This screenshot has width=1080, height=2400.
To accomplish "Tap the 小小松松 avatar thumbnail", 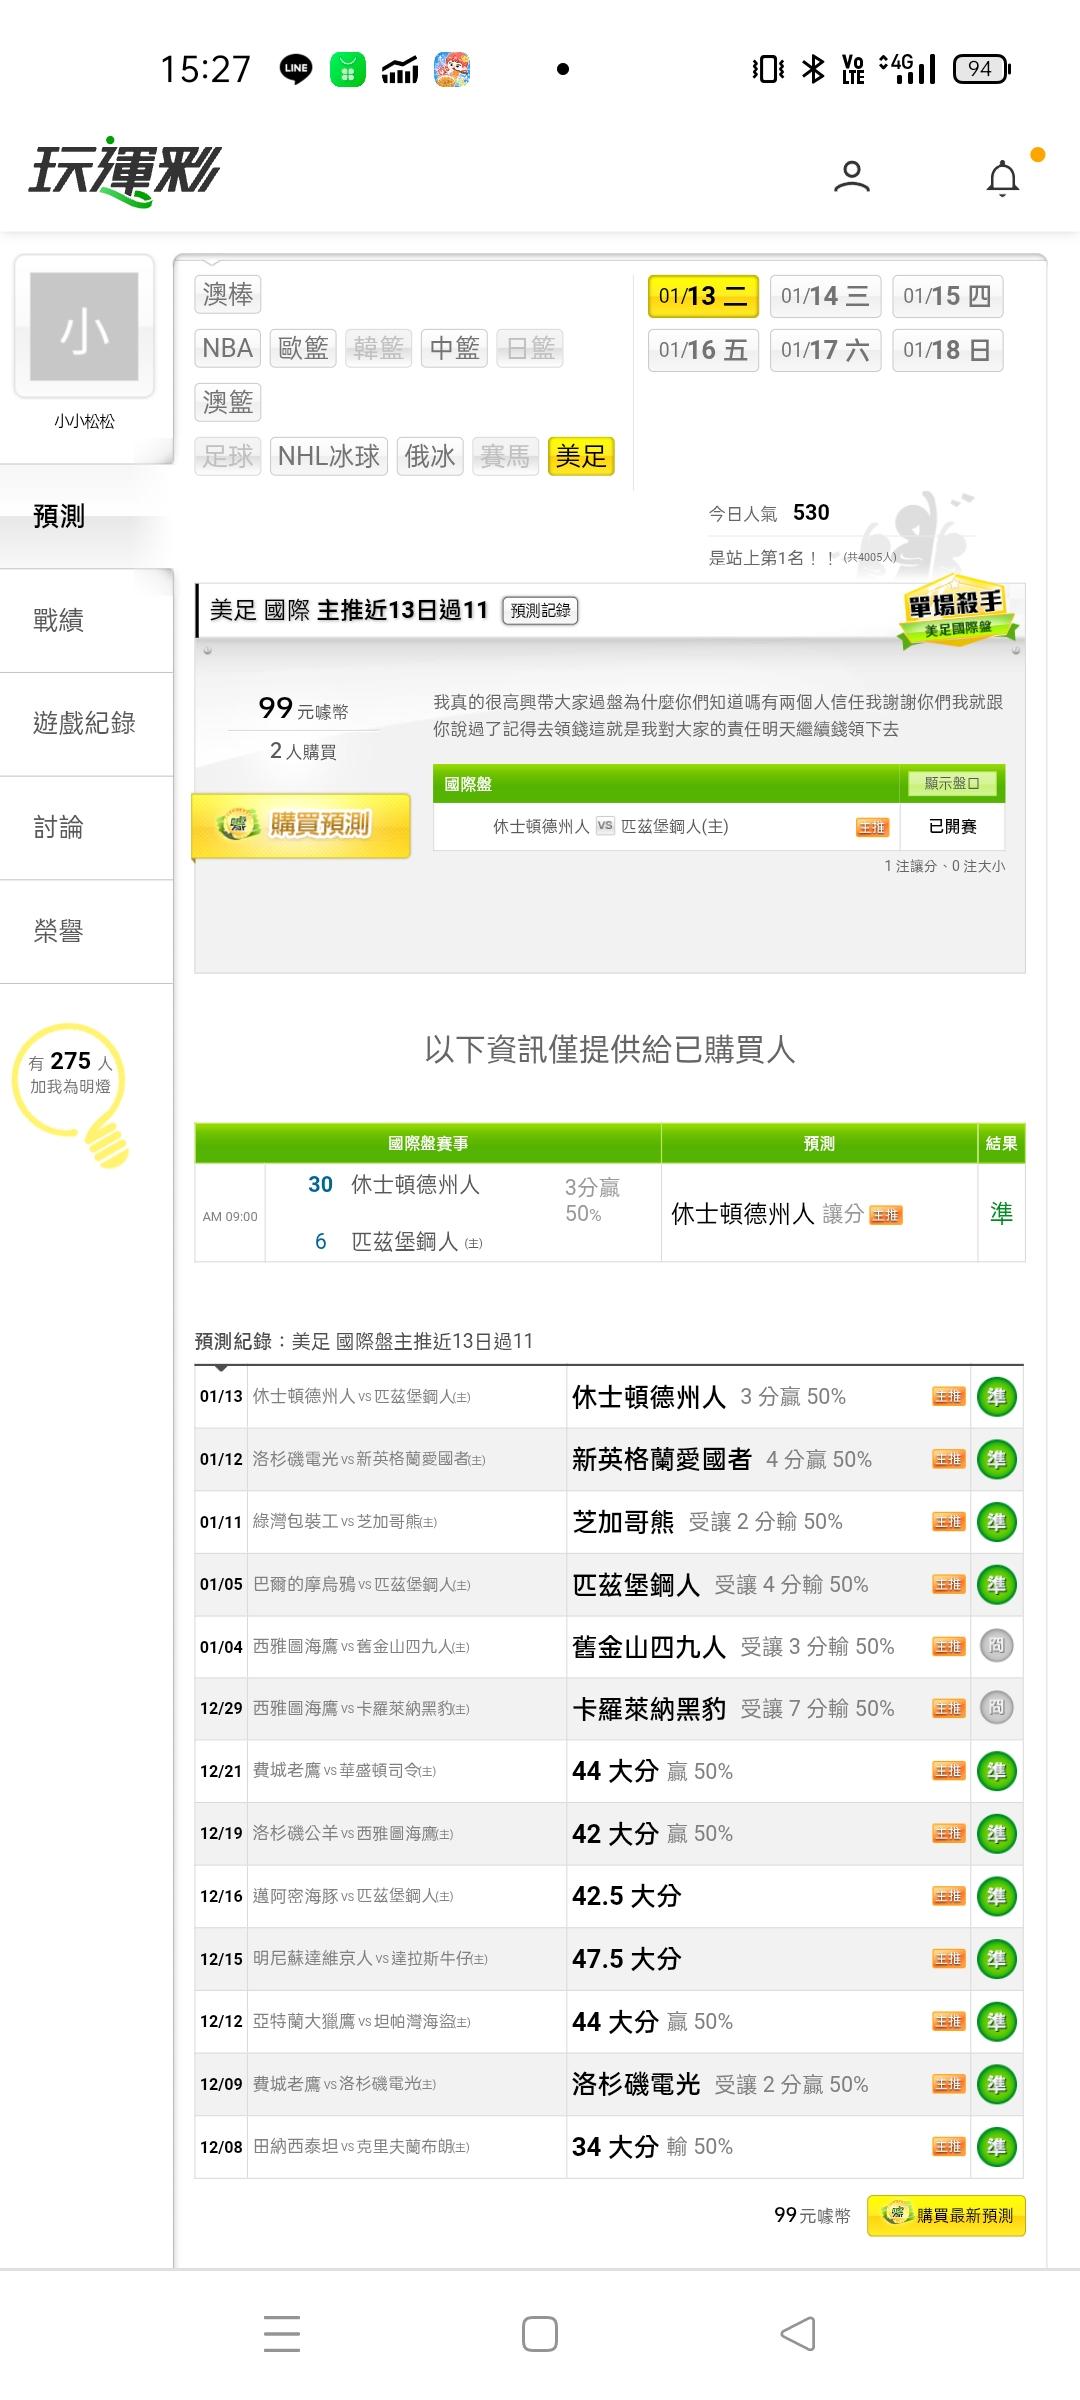I will (x=84, y=326).
